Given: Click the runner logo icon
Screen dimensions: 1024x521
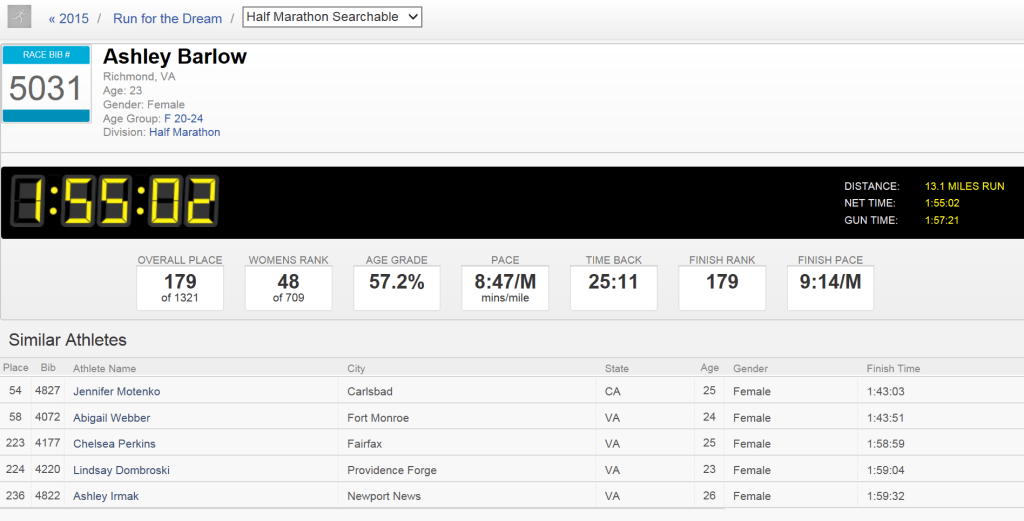Looking at the screenshot, I should click(20, 17).
